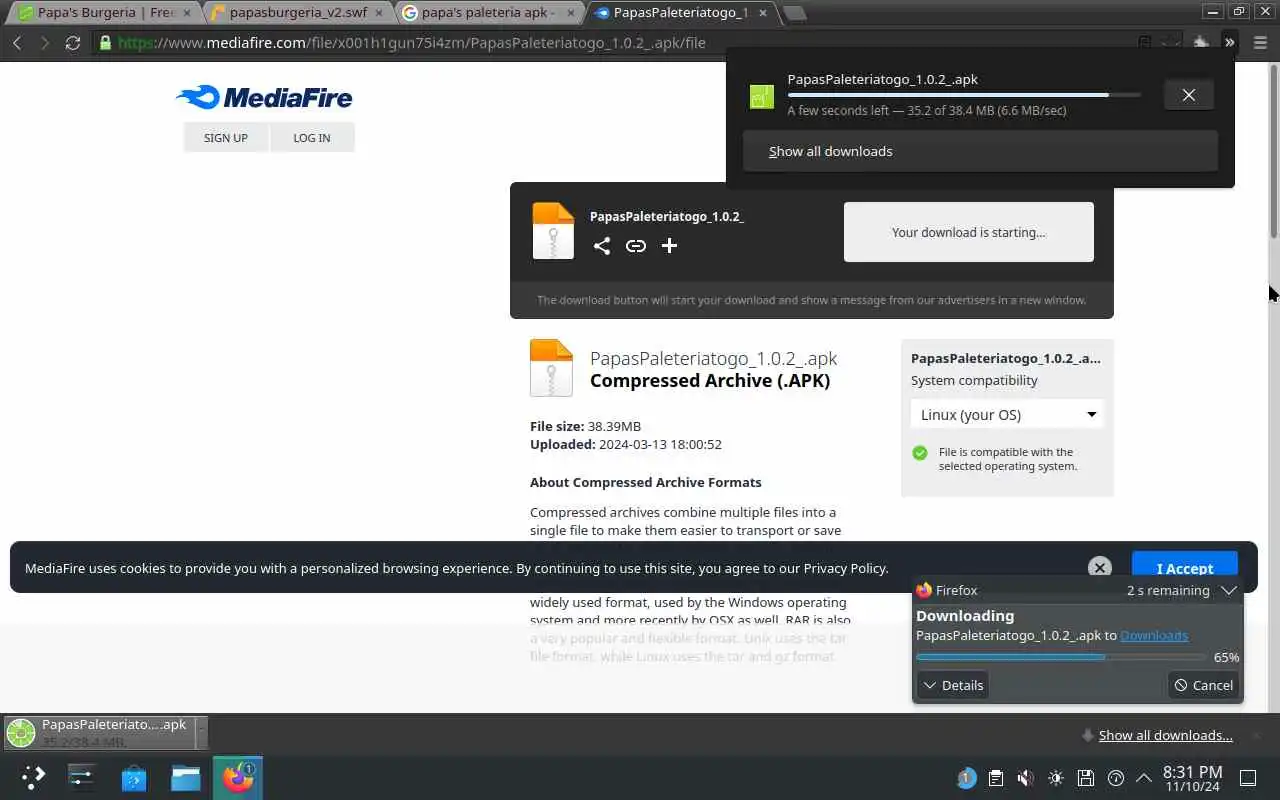Screen dimensions: 1280x800
Task: Click the LOG IN button
Action: 312,138
